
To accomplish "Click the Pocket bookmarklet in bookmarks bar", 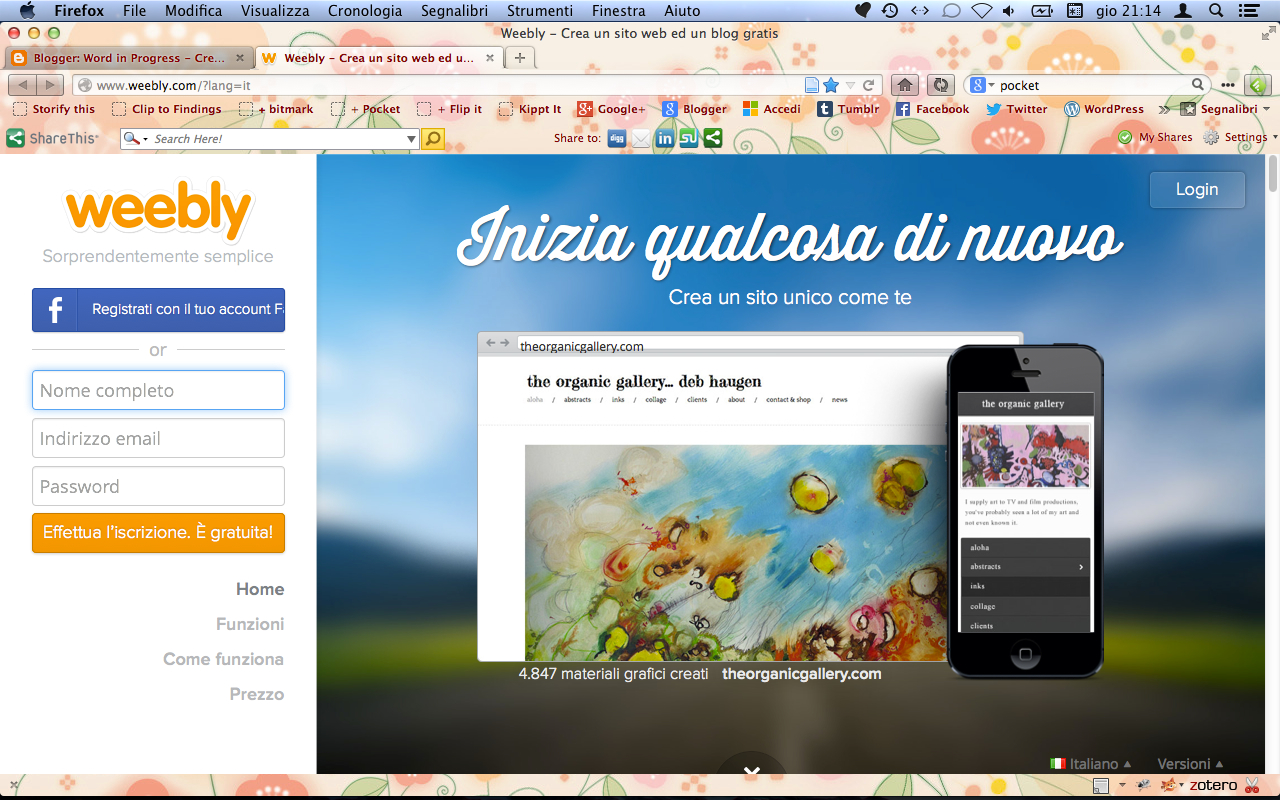I will pos(366,109).
